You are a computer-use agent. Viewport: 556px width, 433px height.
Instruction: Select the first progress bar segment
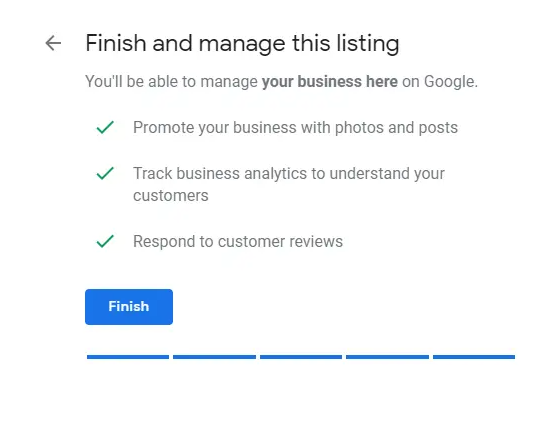[128, 357]
